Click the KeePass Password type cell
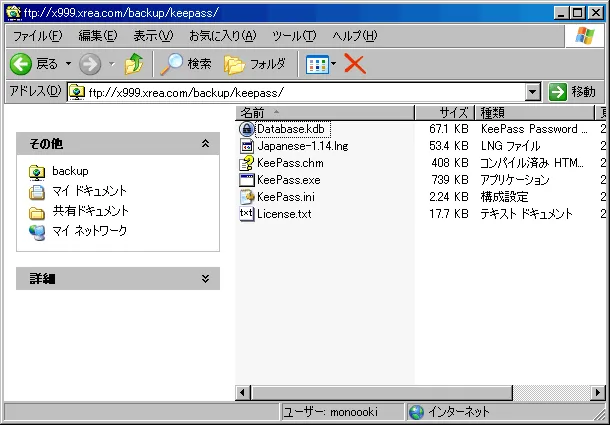This screenshot has height=425, width=610. click(x=534, y=129)
